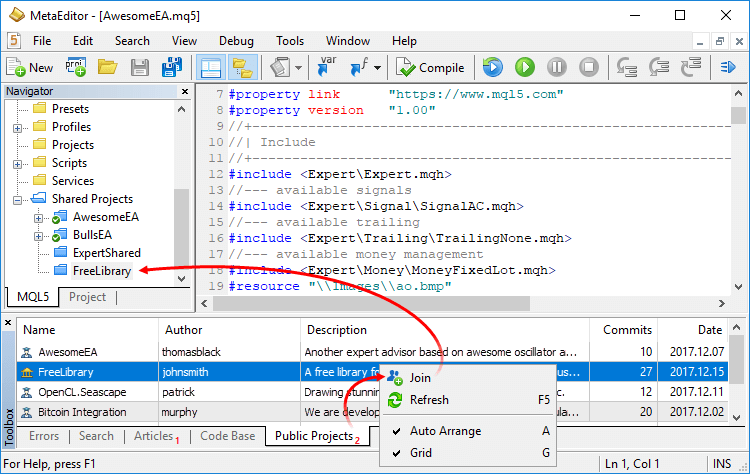Toggle Auto Arrange in context menu

pos(445,431)
